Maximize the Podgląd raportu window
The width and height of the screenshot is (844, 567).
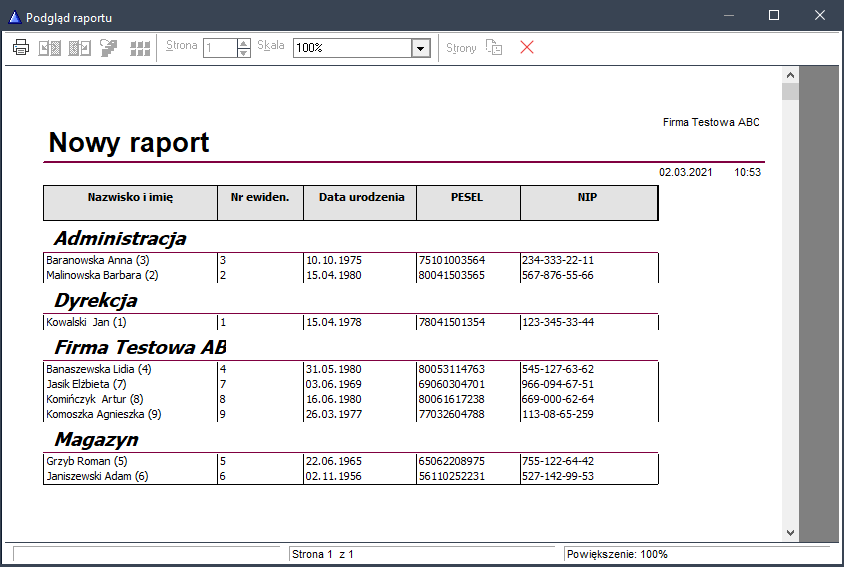(773, 15)
